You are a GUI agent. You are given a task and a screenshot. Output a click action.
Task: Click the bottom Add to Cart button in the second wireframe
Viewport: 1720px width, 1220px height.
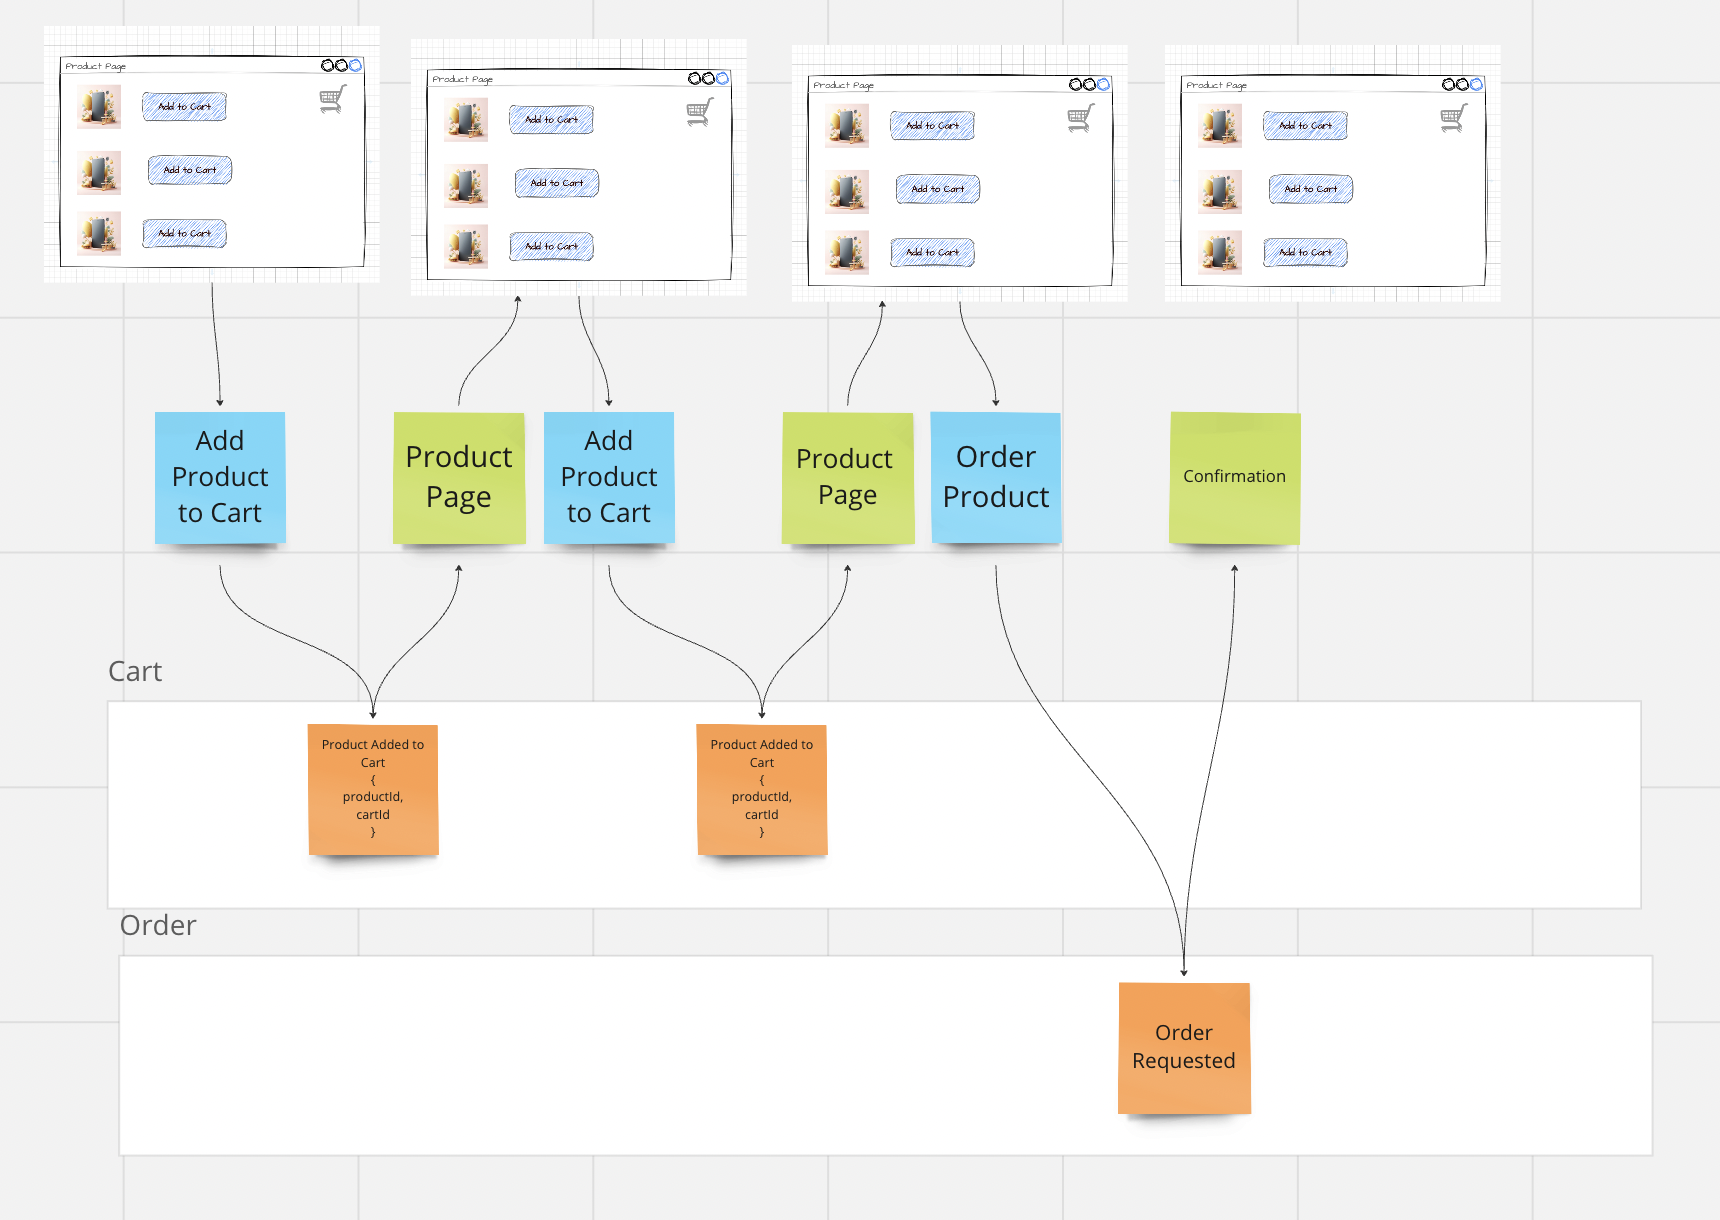point(551,246)
